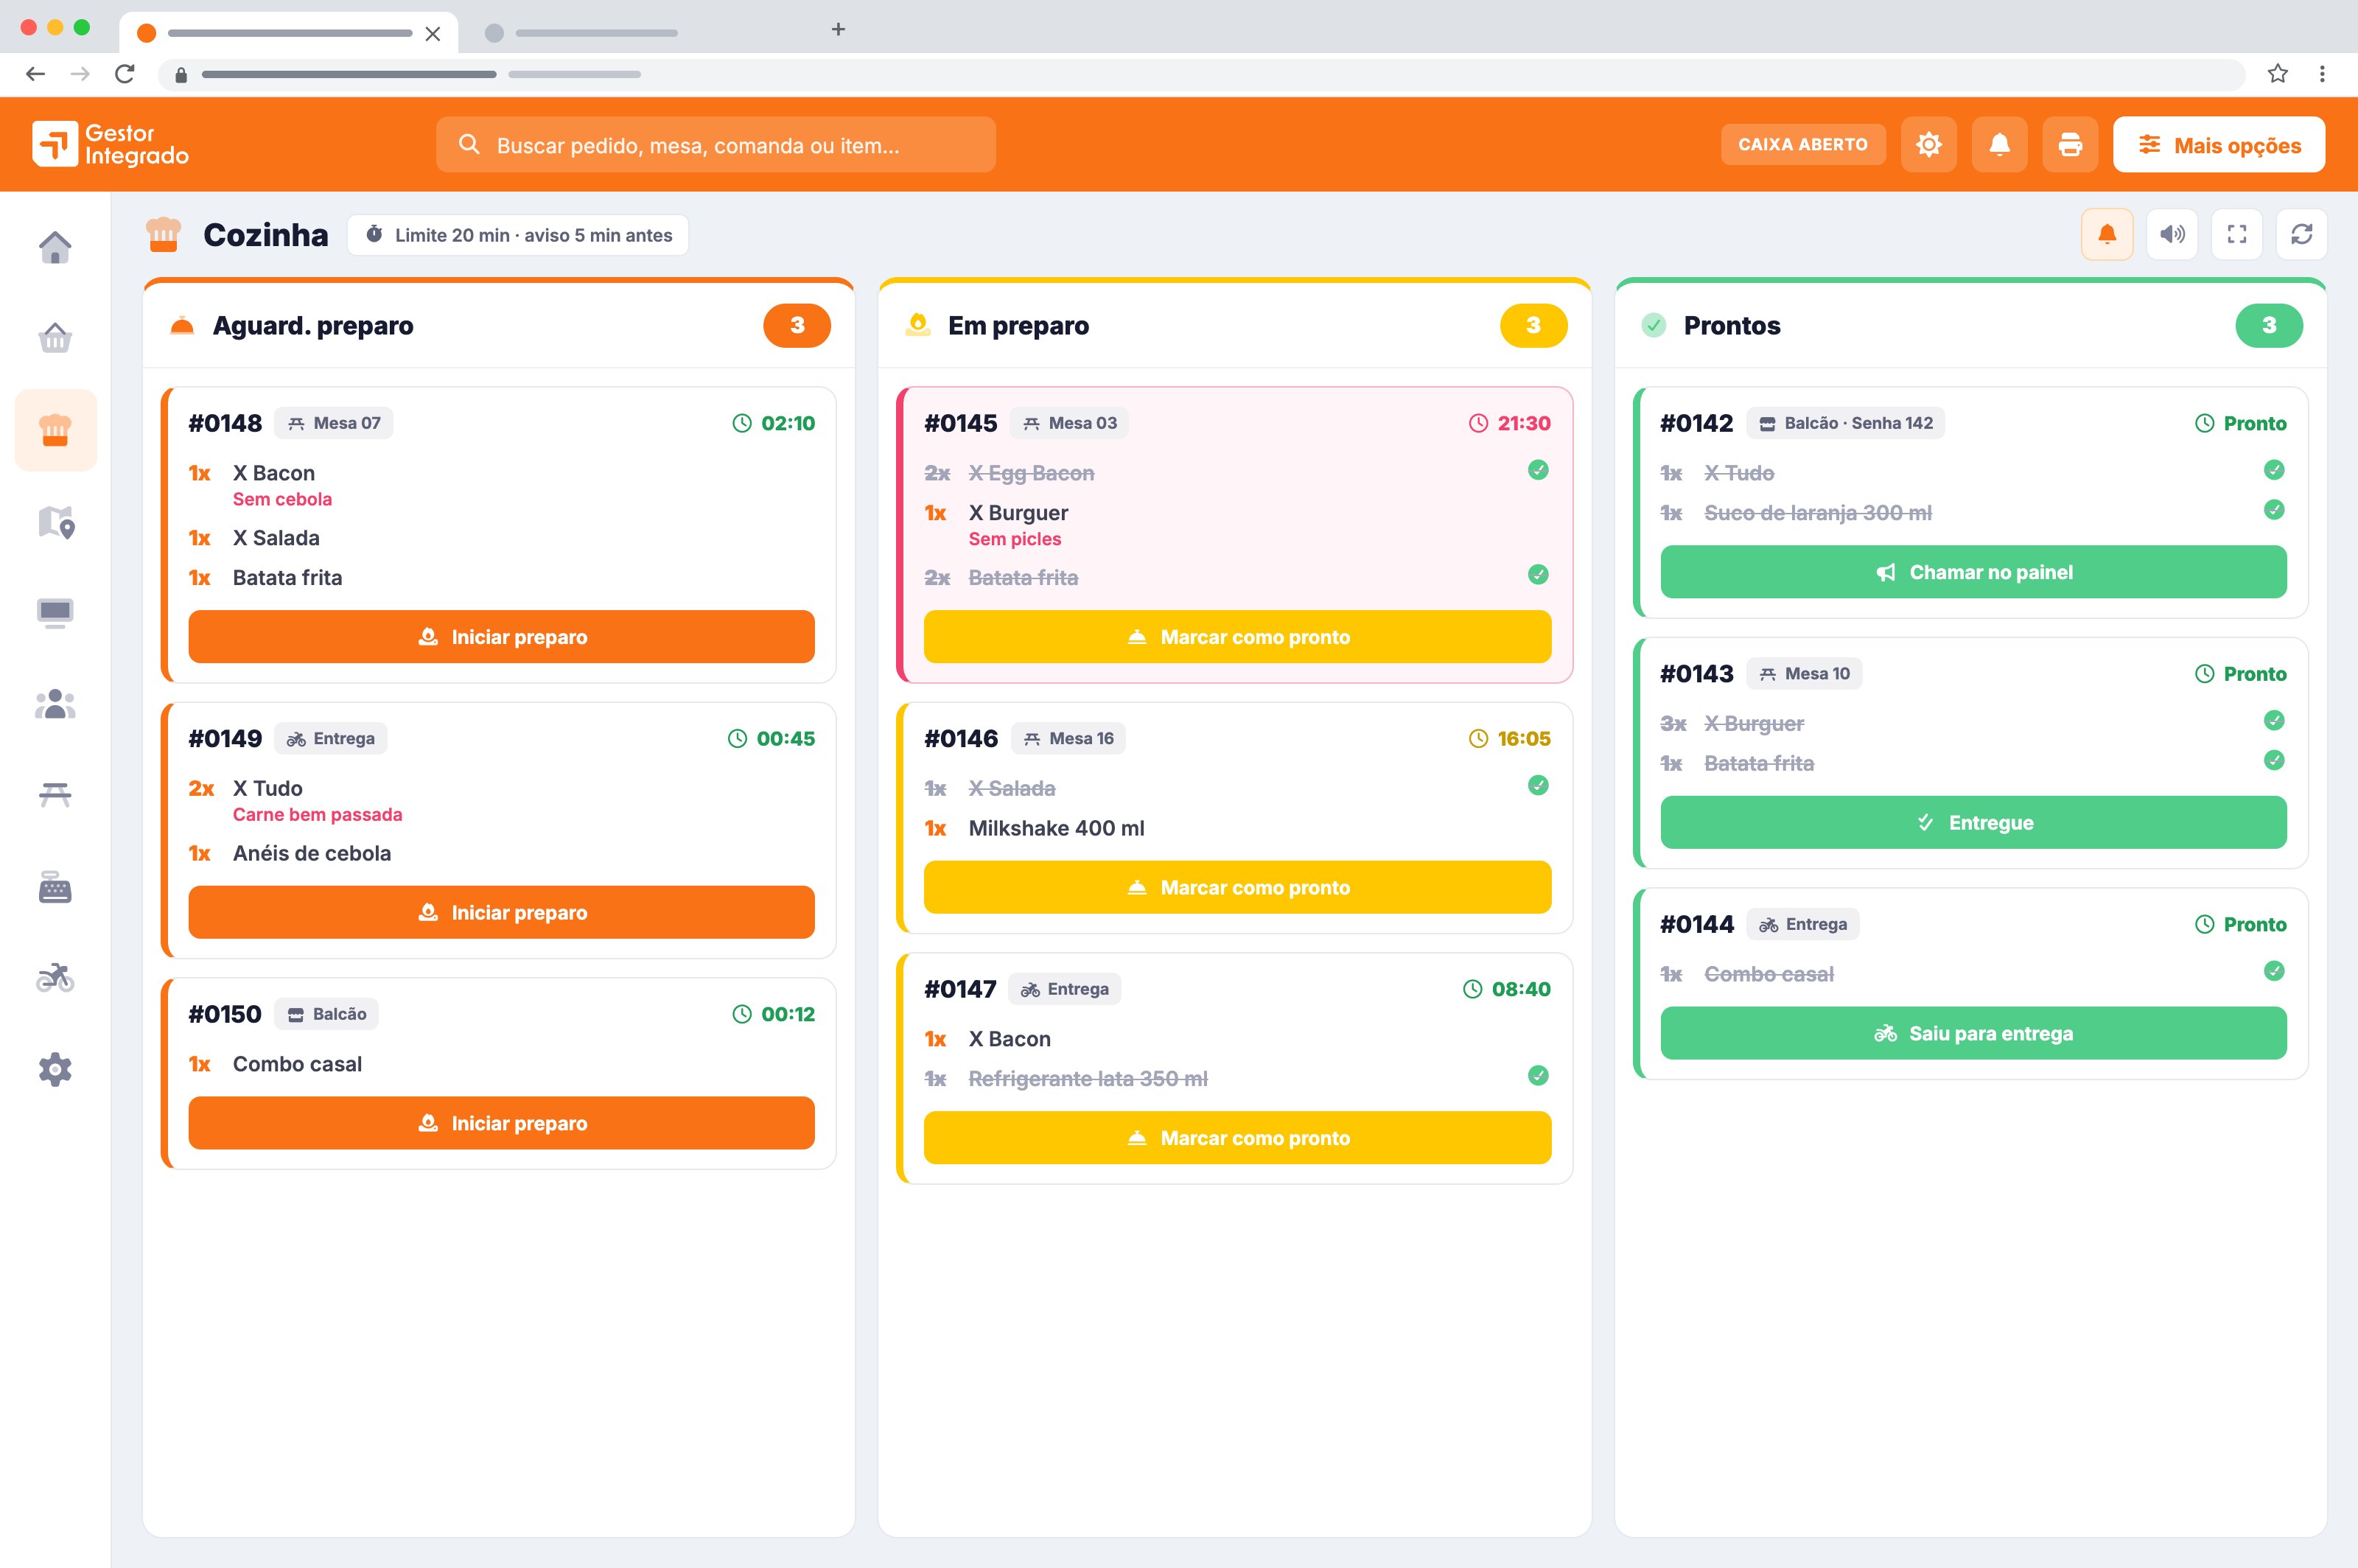Click the refresh icon in Cozinha toolbar
The width and height of the screenshot is (2358, 1568).
[x=2301, y=234]
